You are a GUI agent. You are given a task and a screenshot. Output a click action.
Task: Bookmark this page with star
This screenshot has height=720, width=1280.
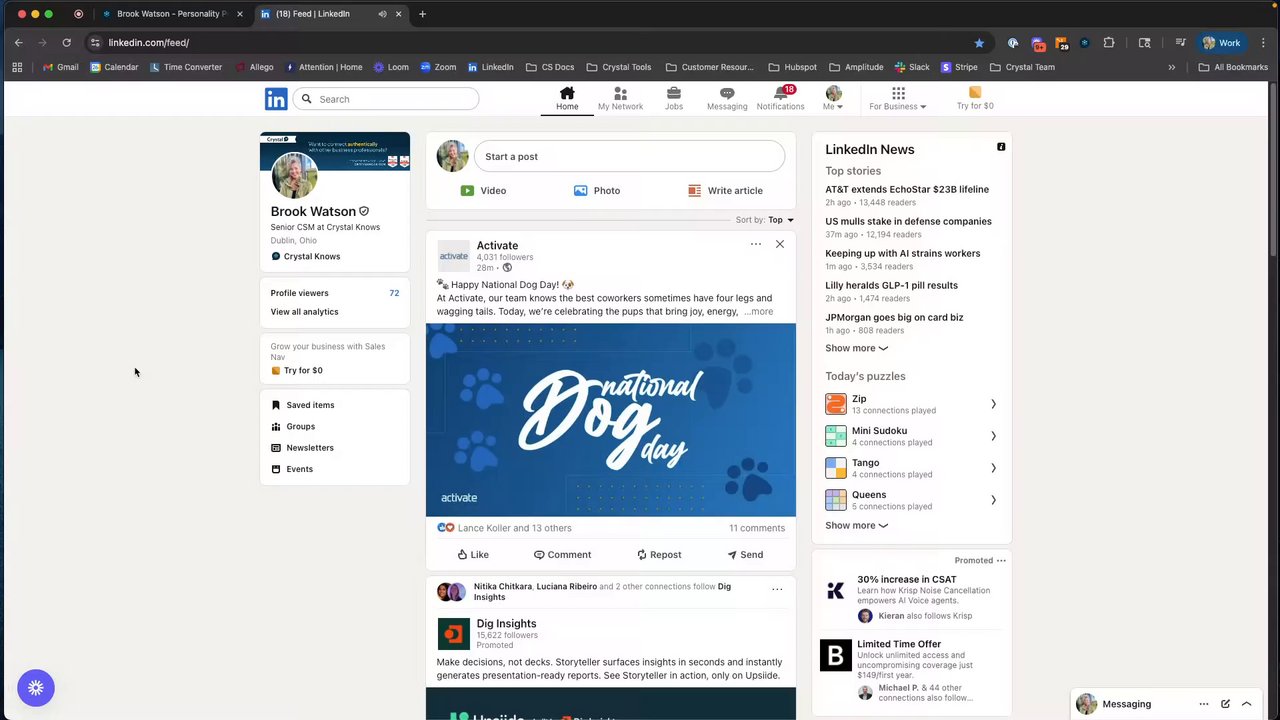[x=979, y=43]
